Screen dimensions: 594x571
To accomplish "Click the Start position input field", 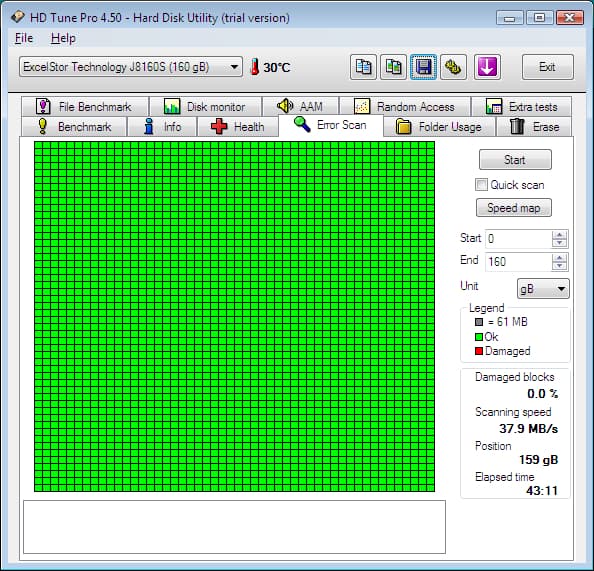I will tap(518, 239).
